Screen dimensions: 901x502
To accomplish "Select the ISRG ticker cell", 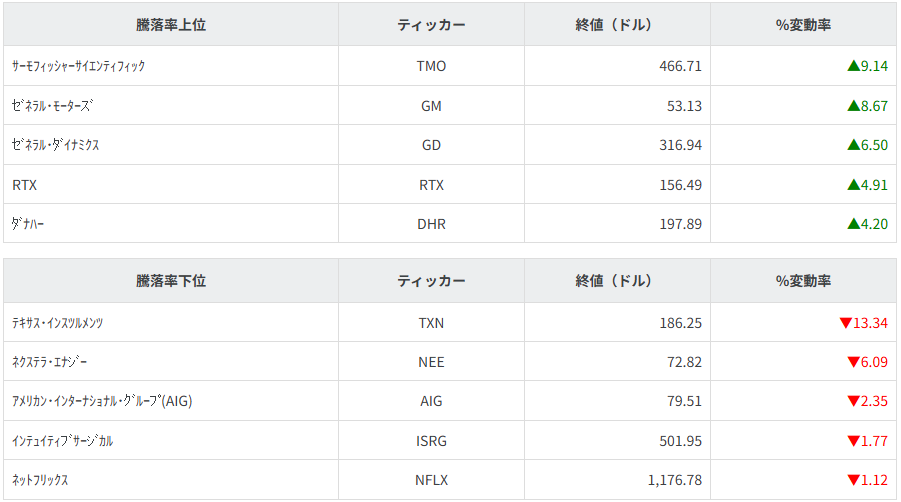I will [431, 441].
